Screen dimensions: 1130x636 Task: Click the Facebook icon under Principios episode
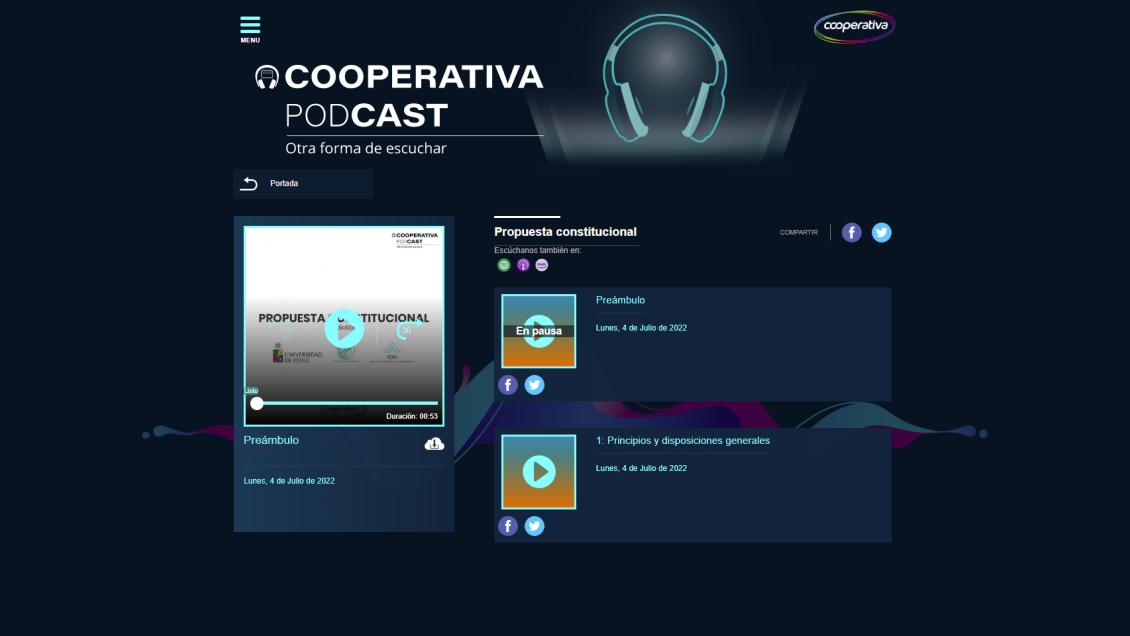pos(508,525)
